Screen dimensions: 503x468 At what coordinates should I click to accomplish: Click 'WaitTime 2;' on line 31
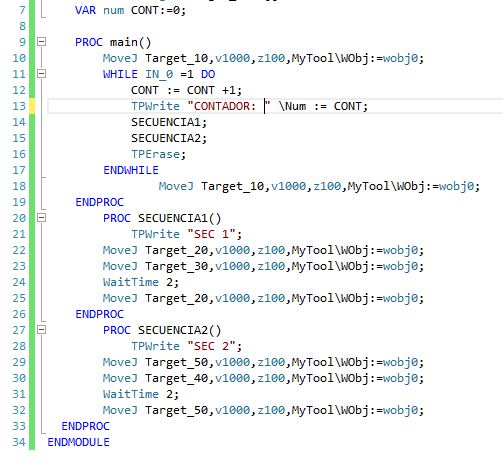tap(141, 394)
